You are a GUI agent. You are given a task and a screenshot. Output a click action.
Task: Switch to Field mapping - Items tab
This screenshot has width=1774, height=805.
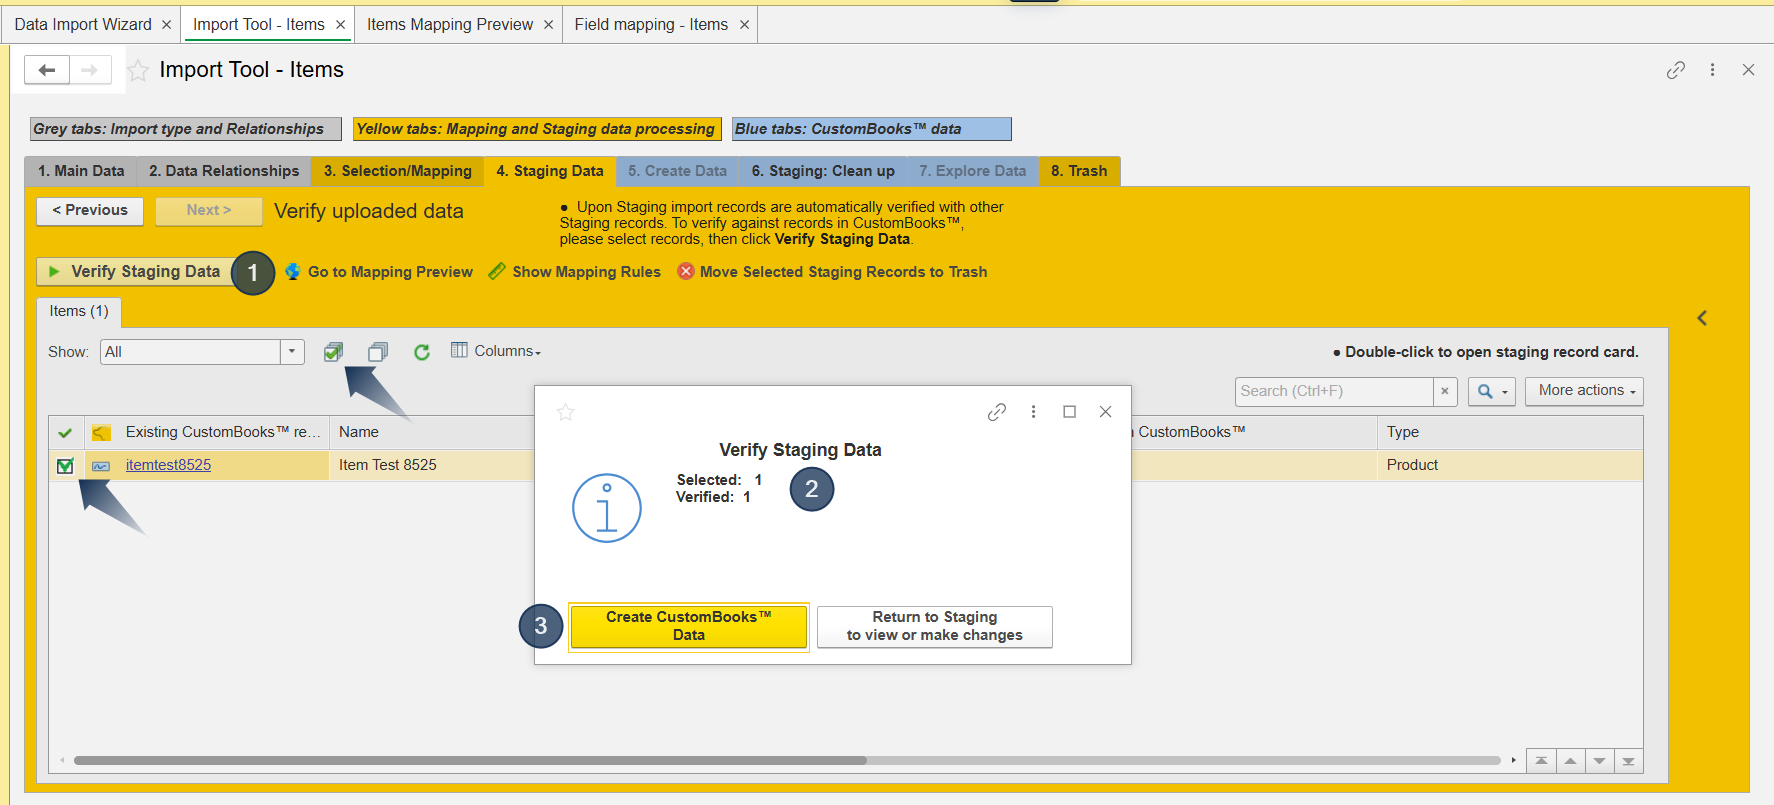[x=651, y=25]
